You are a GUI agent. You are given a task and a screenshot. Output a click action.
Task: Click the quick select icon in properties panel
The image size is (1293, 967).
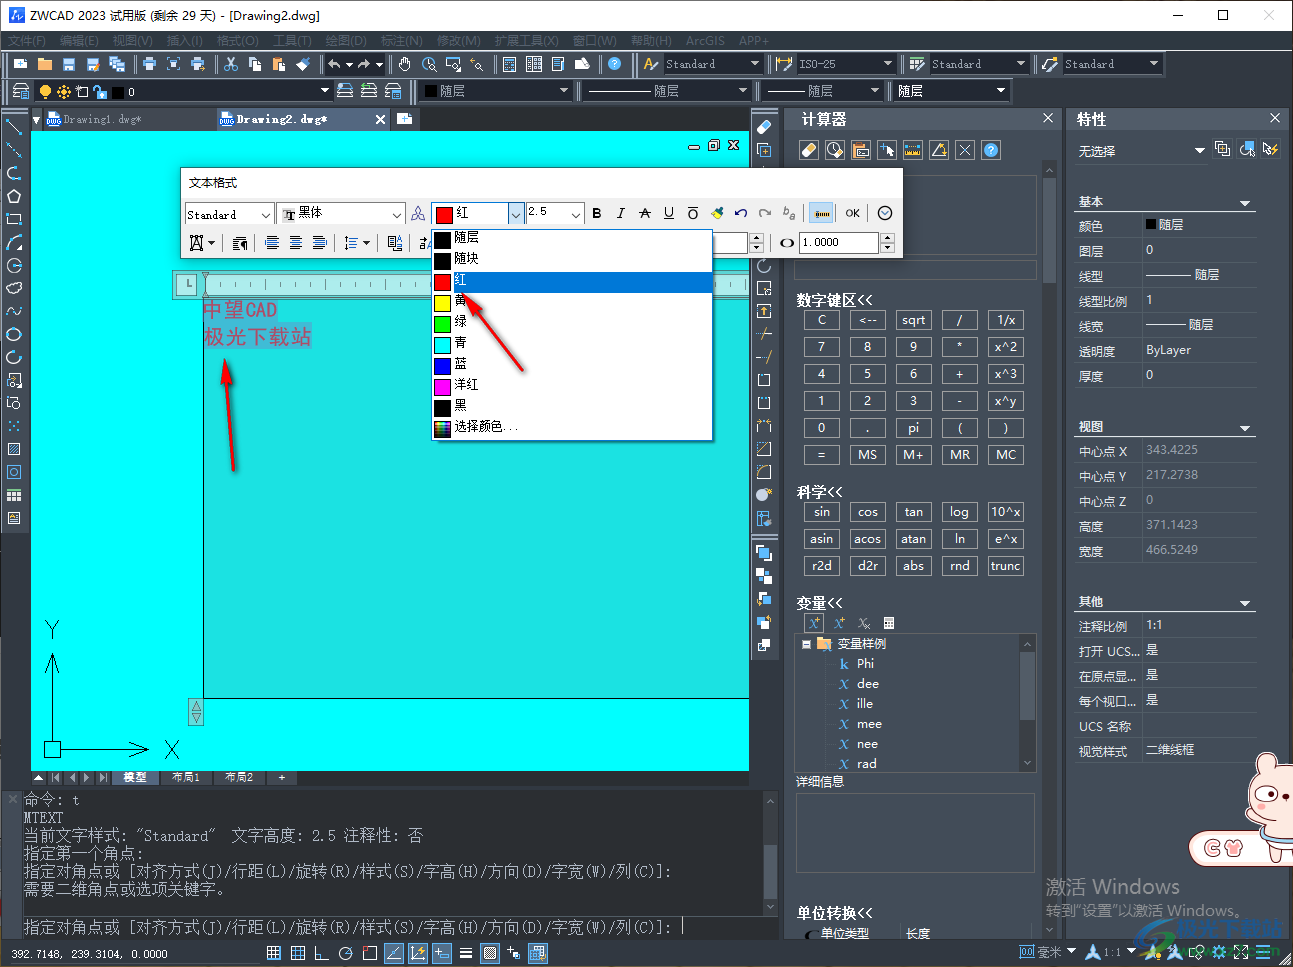(1271, 149)
